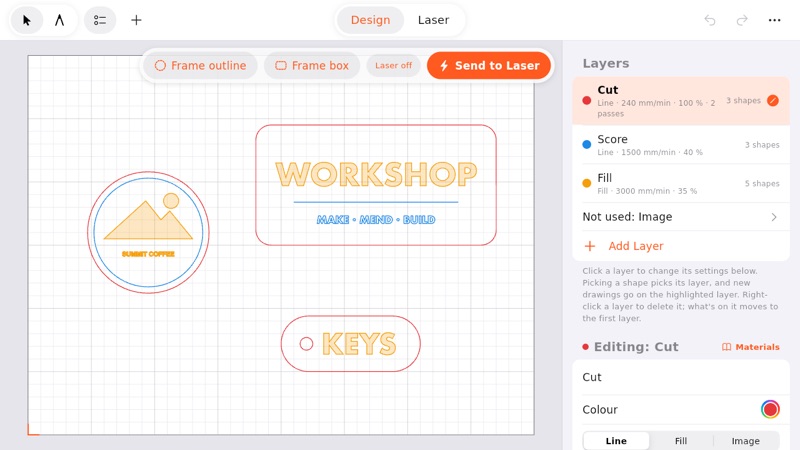The width and height of the screenshot is (800, 450).
Task: Click the undo arrow
Action: click(710, 20)
